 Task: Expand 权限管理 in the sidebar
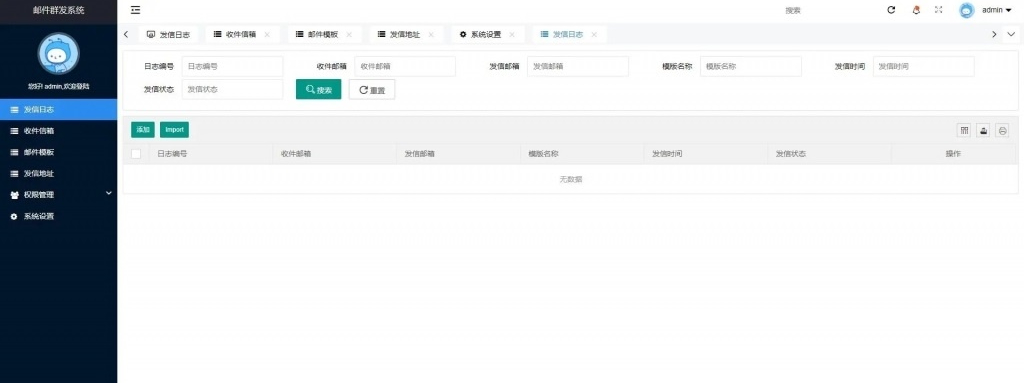[59, 195]
